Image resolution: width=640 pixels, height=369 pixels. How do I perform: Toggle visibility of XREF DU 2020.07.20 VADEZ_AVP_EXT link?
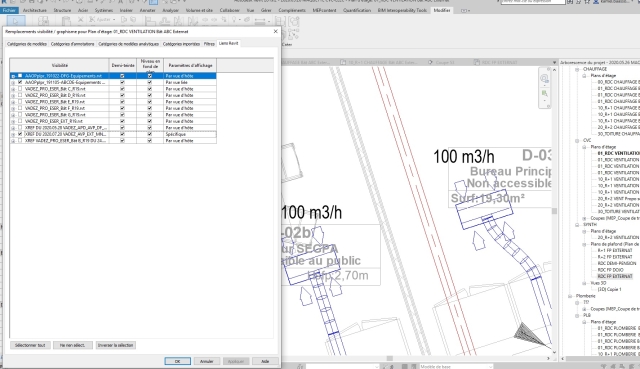point(20,134)
